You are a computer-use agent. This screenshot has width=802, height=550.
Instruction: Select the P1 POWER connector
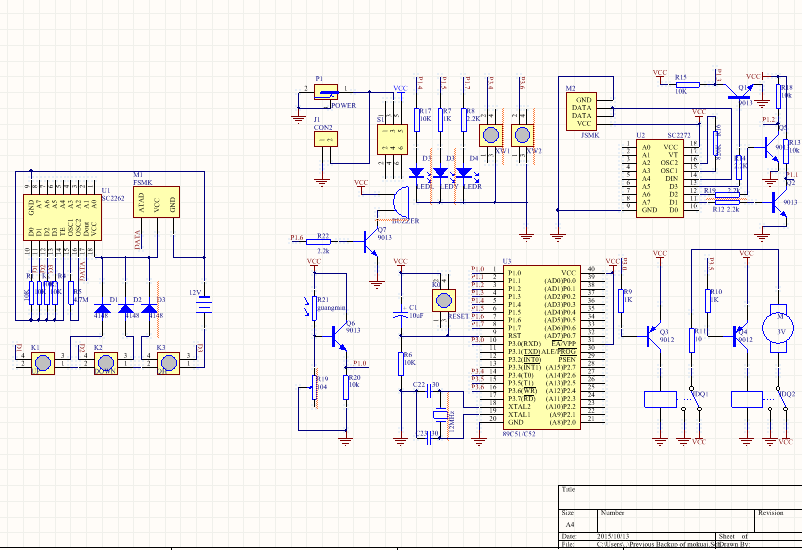pos(326,92)
